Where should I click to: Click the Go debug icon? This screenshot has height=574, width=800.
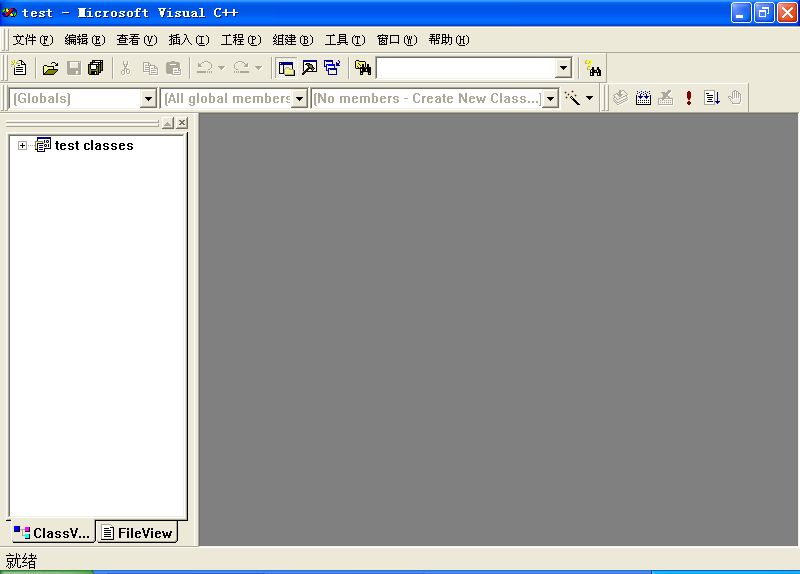click(x=712, y=97)
